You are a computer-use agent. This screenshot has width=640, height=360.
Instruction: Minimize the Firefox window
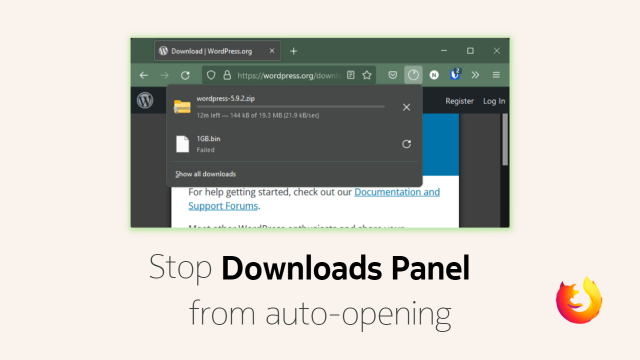click(444, 51)
